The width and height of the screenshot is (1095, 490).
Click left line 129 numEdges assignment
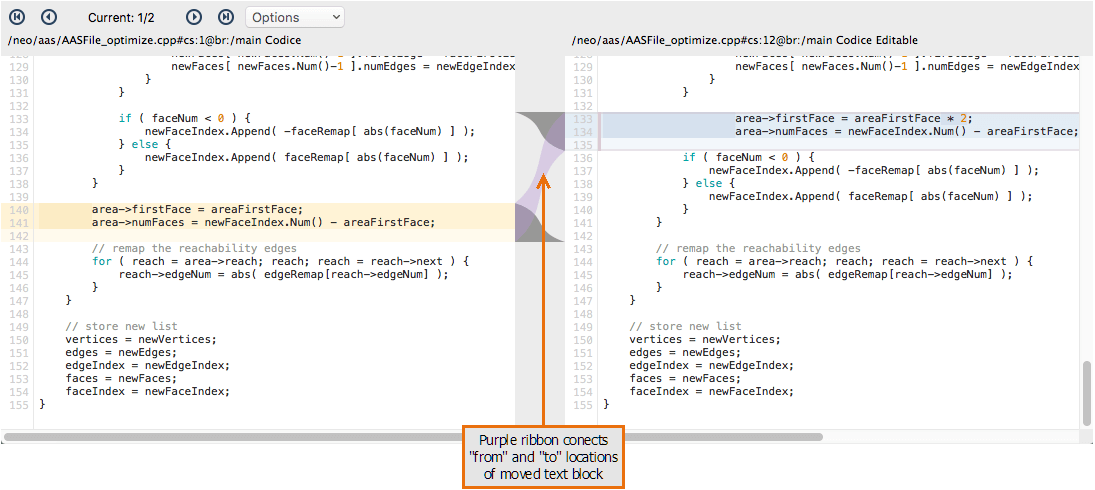click(x=343, y=66)
